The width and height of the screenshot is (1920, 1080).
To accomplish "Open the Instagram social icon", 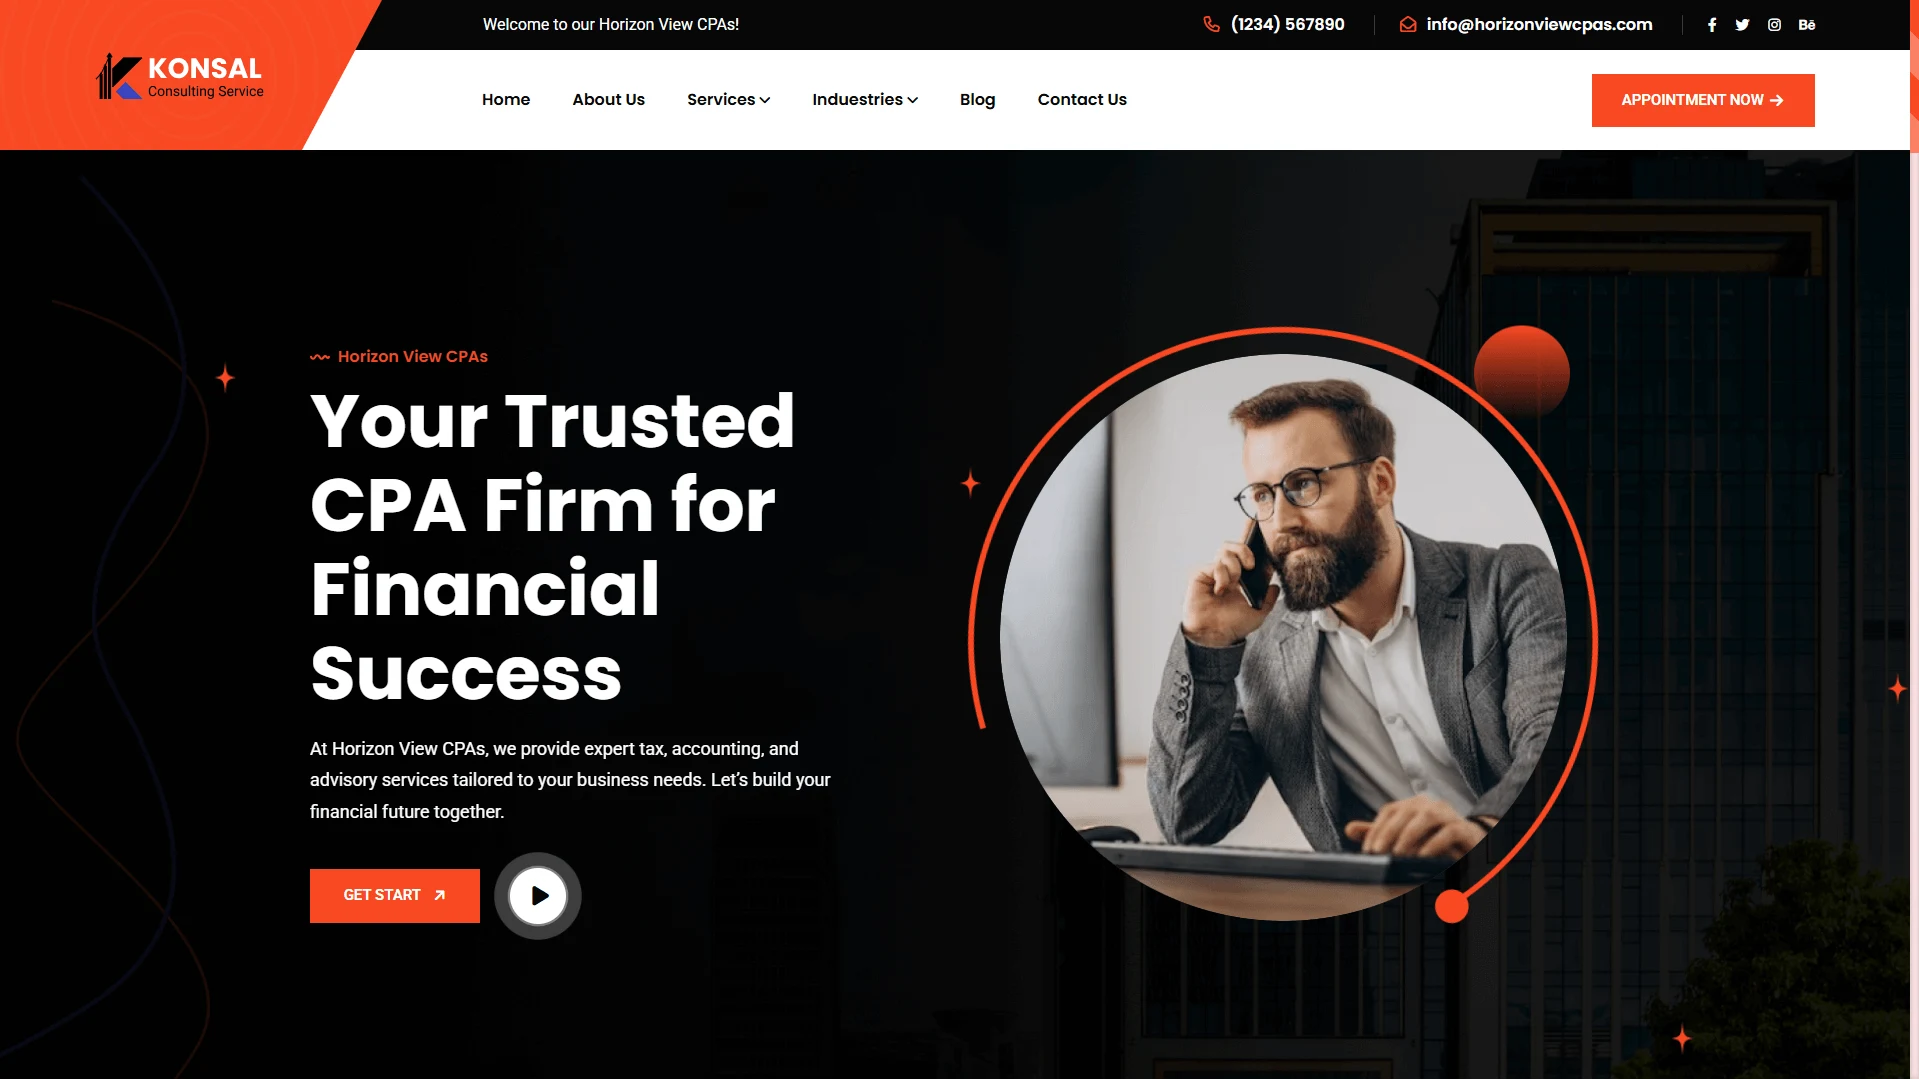I will tap(1774, 25).
